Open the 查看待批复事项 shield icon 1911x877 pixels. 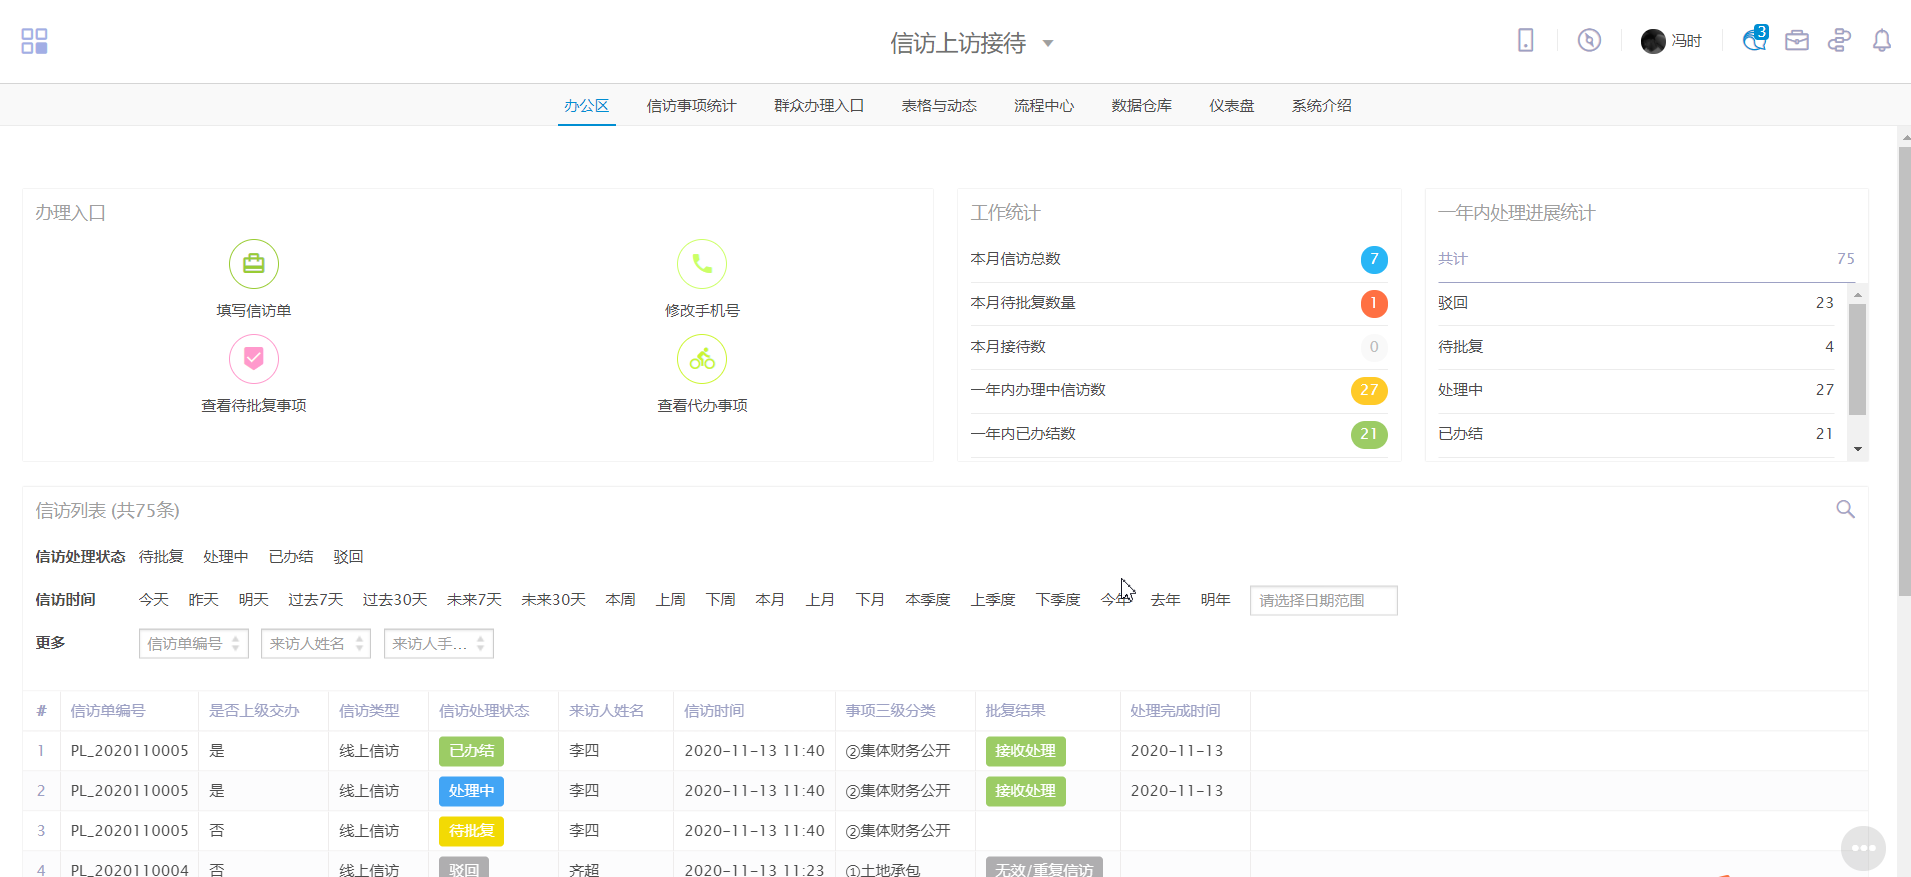(x=254, y=359)
